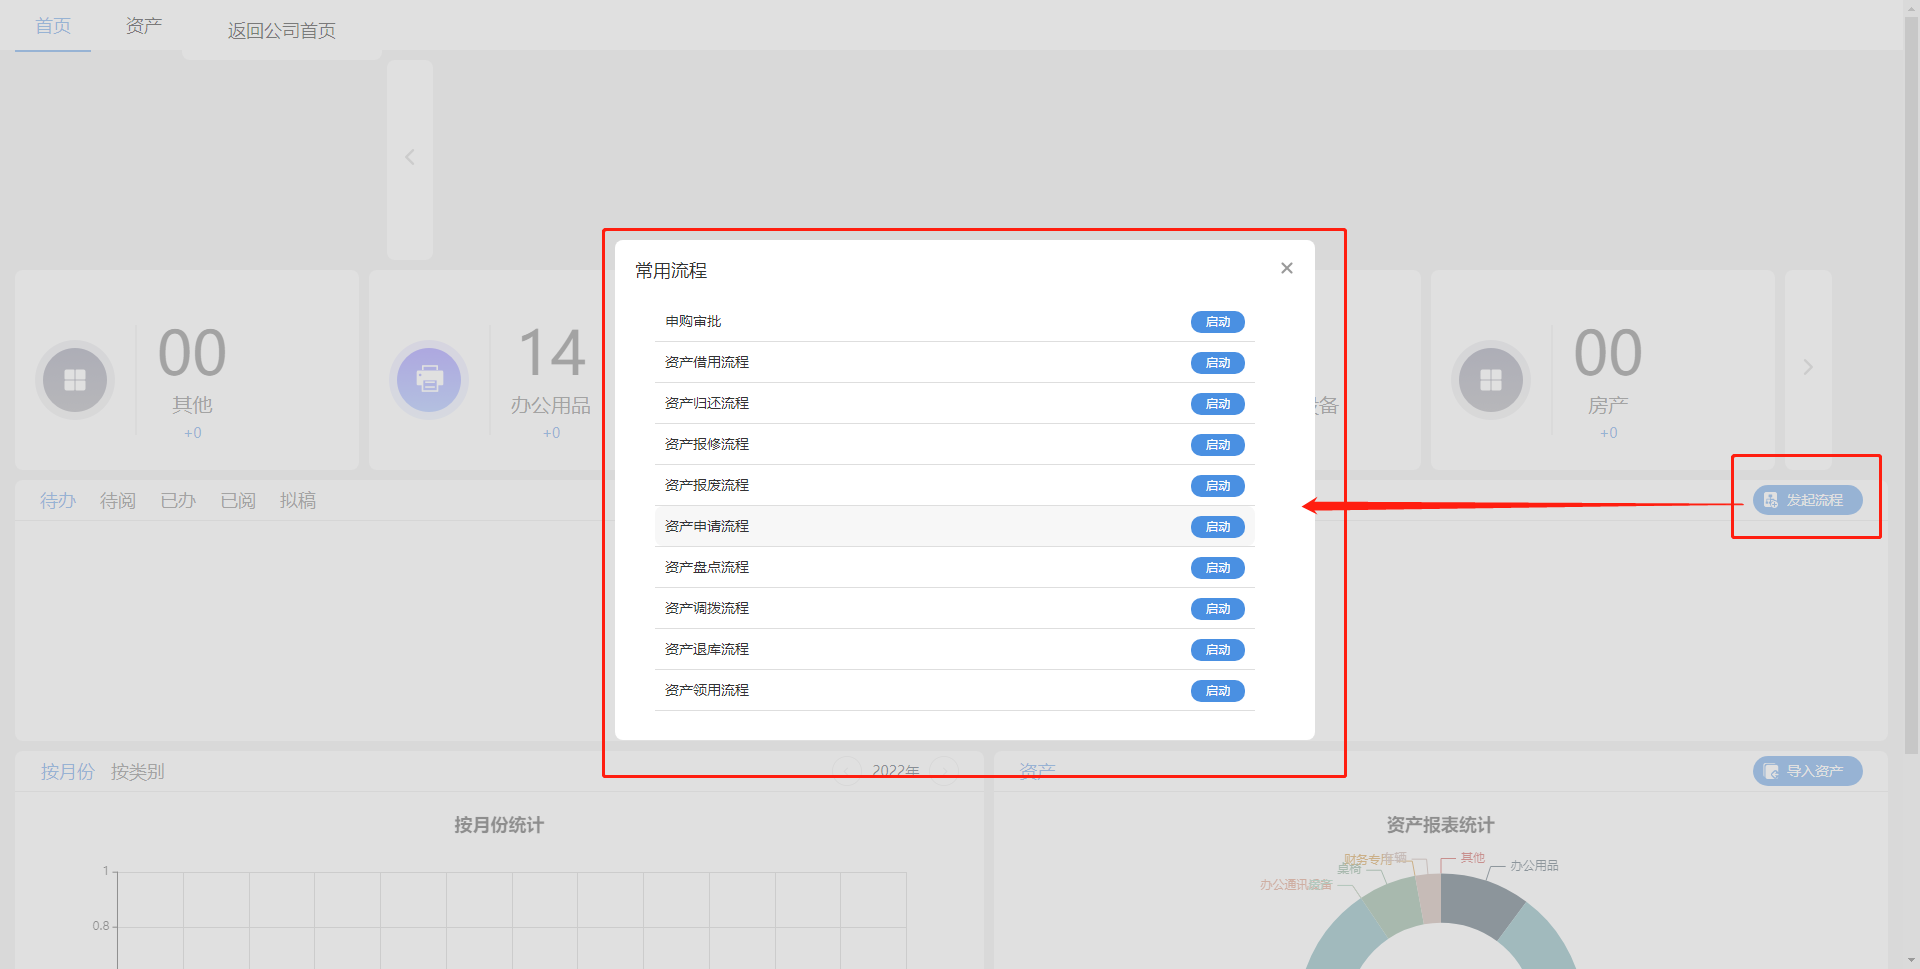Go to previous year before 2022年
Viewport: 1920px width, 969px height.
coord(848,770)
